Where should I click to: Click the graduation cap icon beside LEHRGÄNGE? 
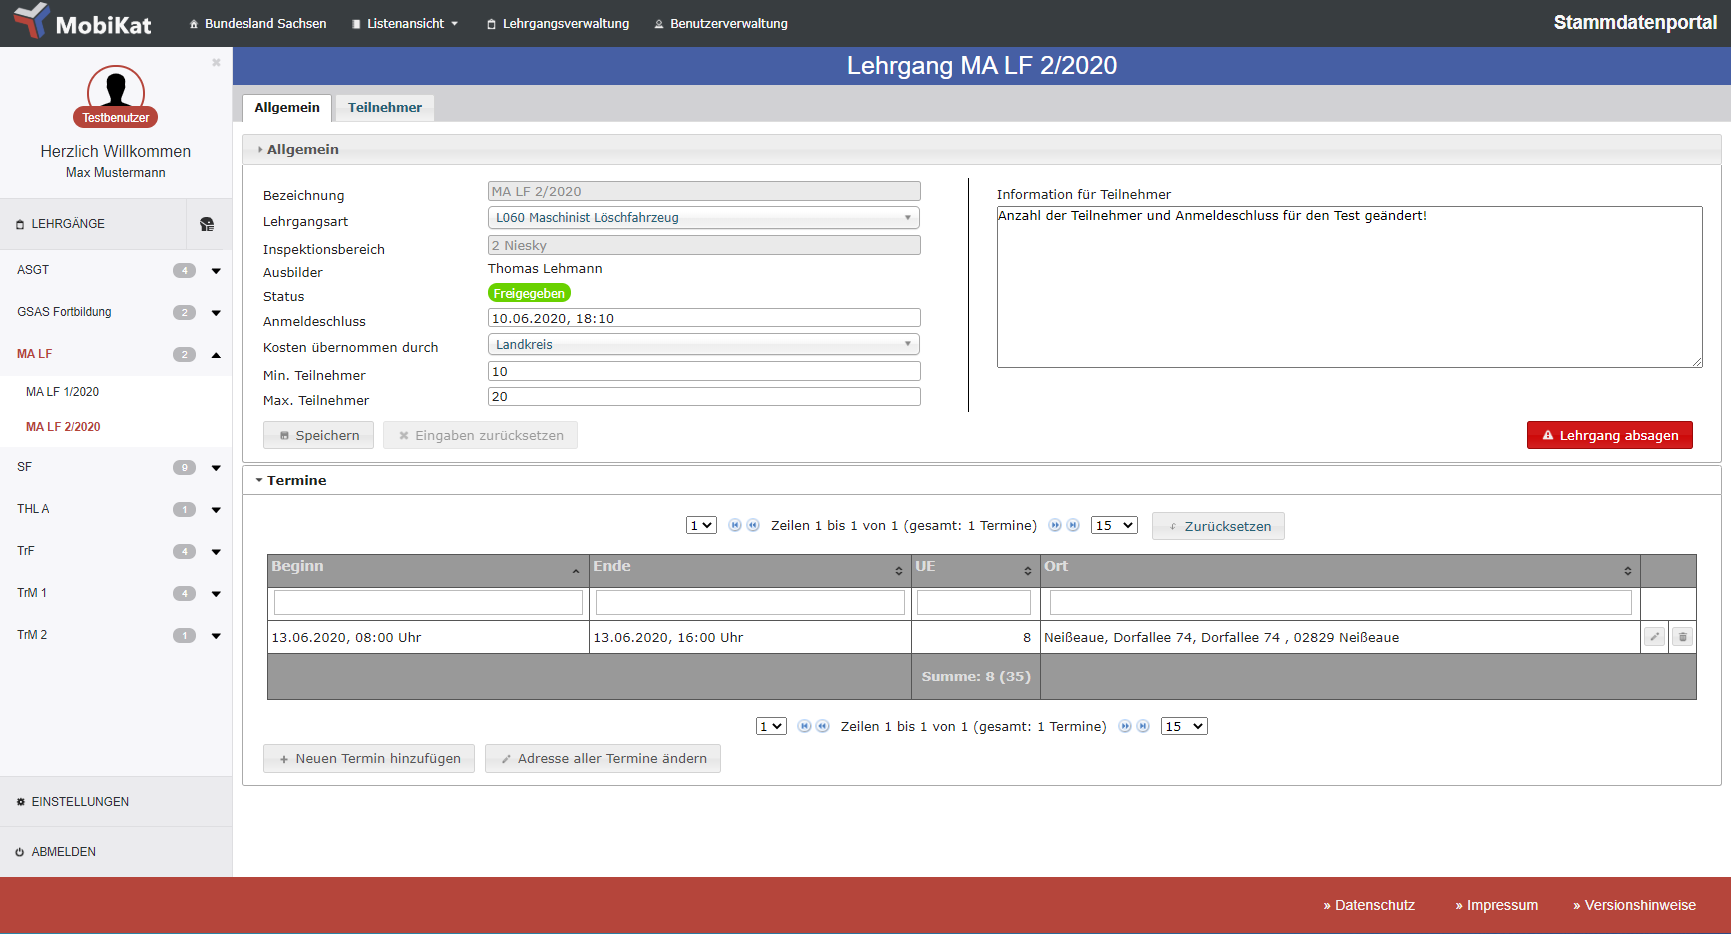(207, 224)
